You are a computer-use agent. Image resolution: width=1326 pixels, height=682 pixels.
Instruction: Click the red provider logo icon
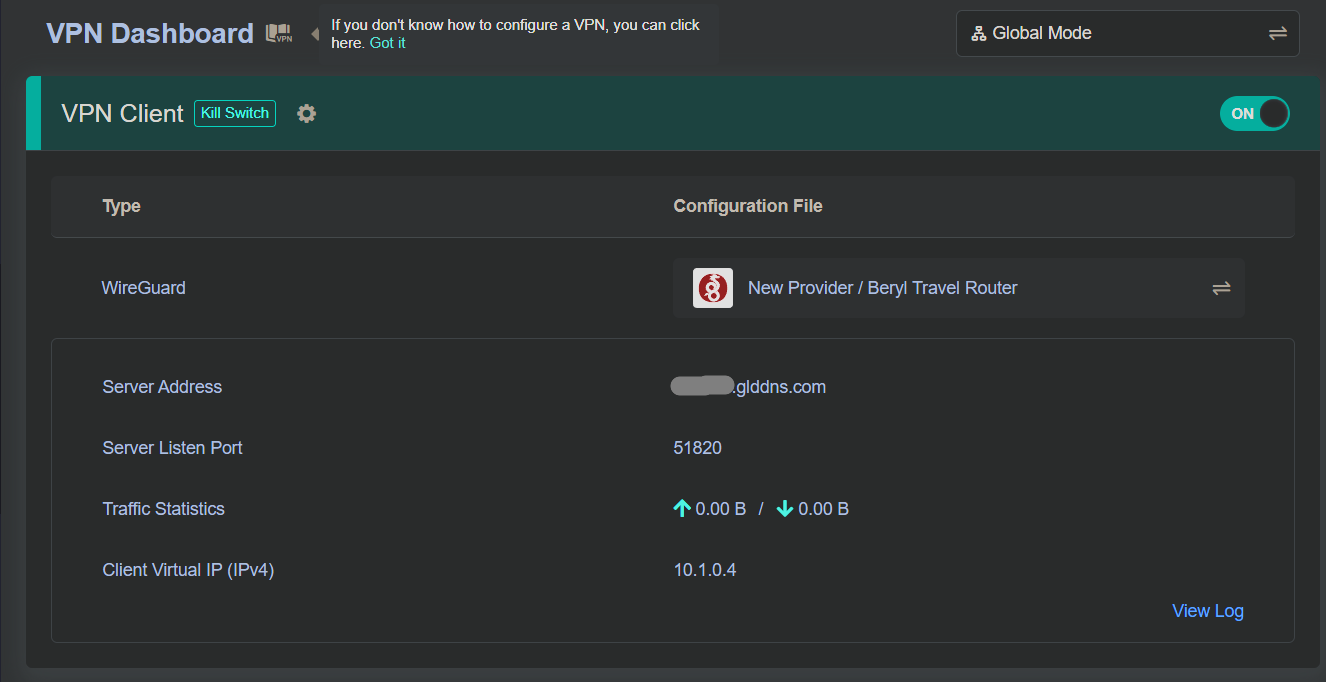(x=713, y=288)
